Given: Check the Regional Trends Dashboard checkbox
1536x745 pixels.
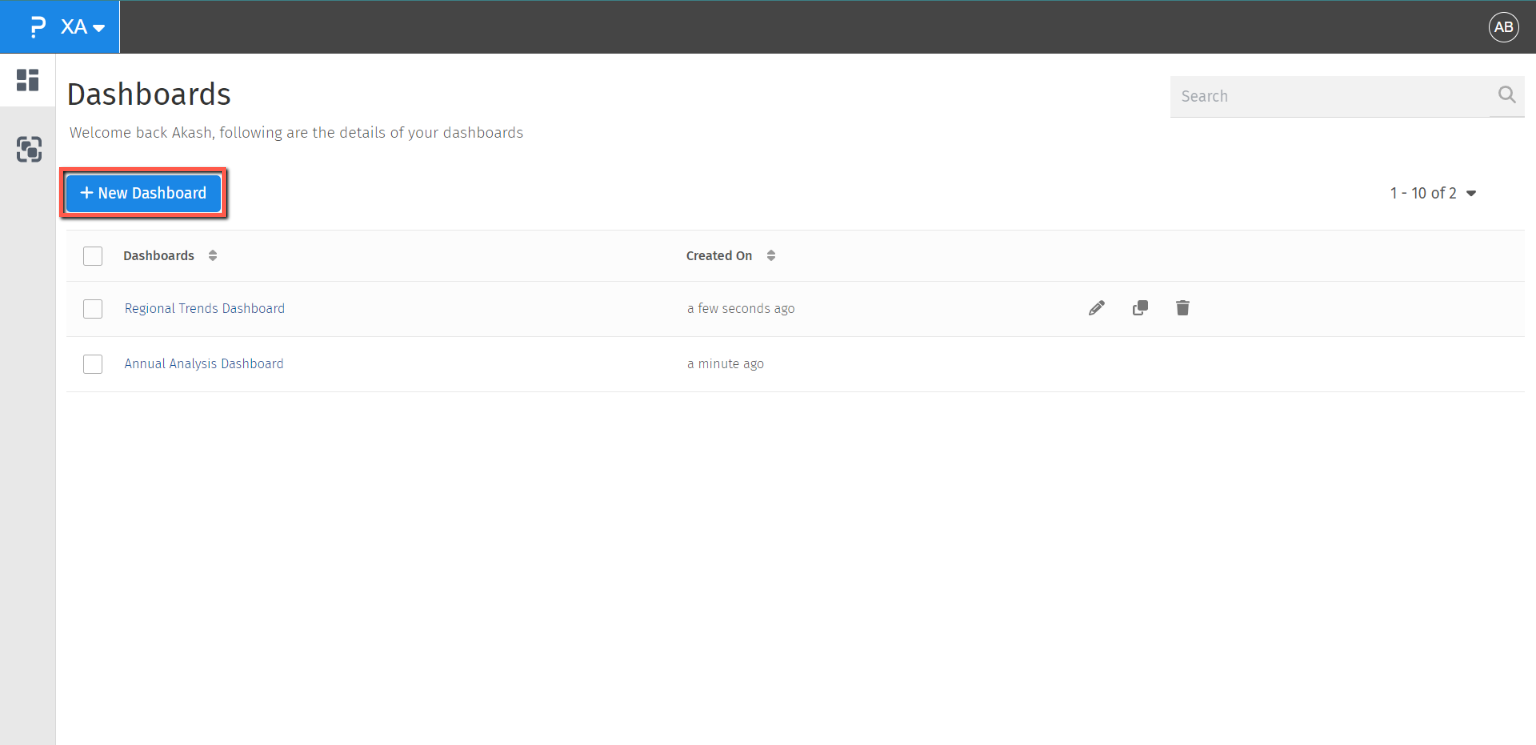Looking at the screenshot, I should tap(93, 309).
